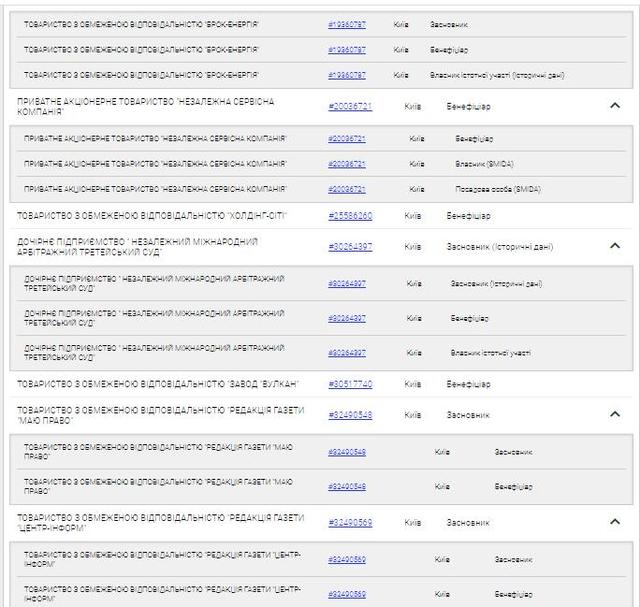The width and height of the screenshot is (640, 607).
Task: Click #19360787 link in "Власник істотної участі (Історичні дані)" row
Action: coord(347,74)
